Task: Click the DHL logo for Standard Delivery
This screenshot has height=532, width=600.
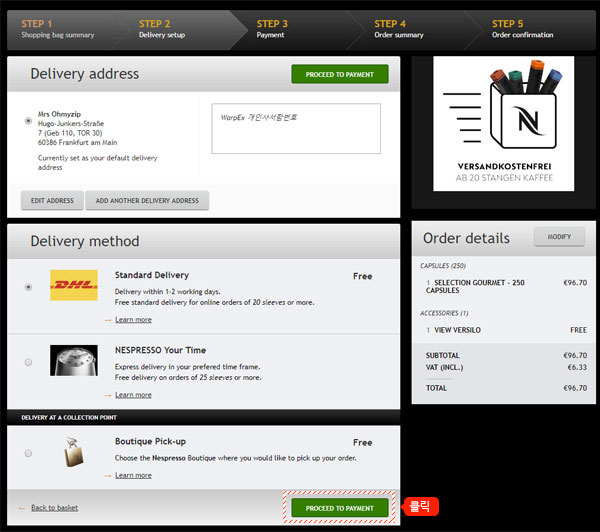Action: point(74,285)
